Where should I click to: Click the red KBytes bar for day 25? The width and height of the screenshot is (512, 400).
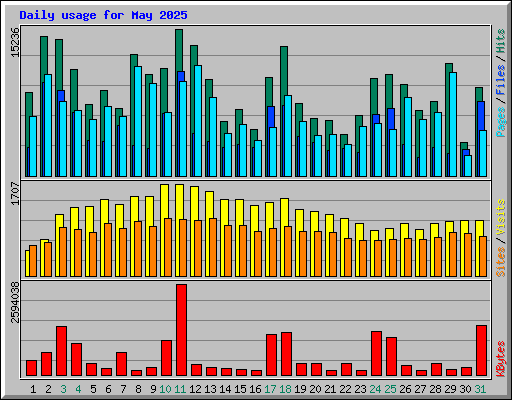click(392, 357)
